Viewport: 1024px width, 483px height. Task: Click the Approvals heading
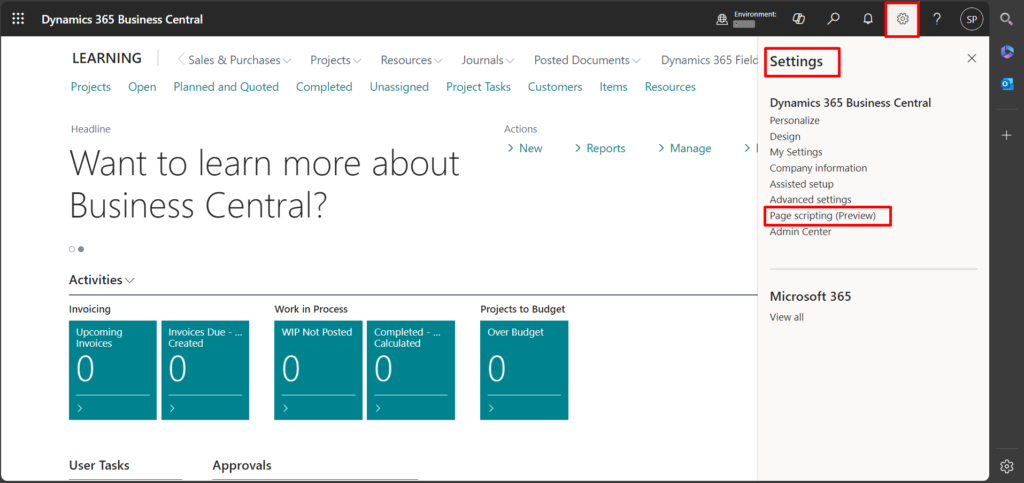click(x=242, y=465)
